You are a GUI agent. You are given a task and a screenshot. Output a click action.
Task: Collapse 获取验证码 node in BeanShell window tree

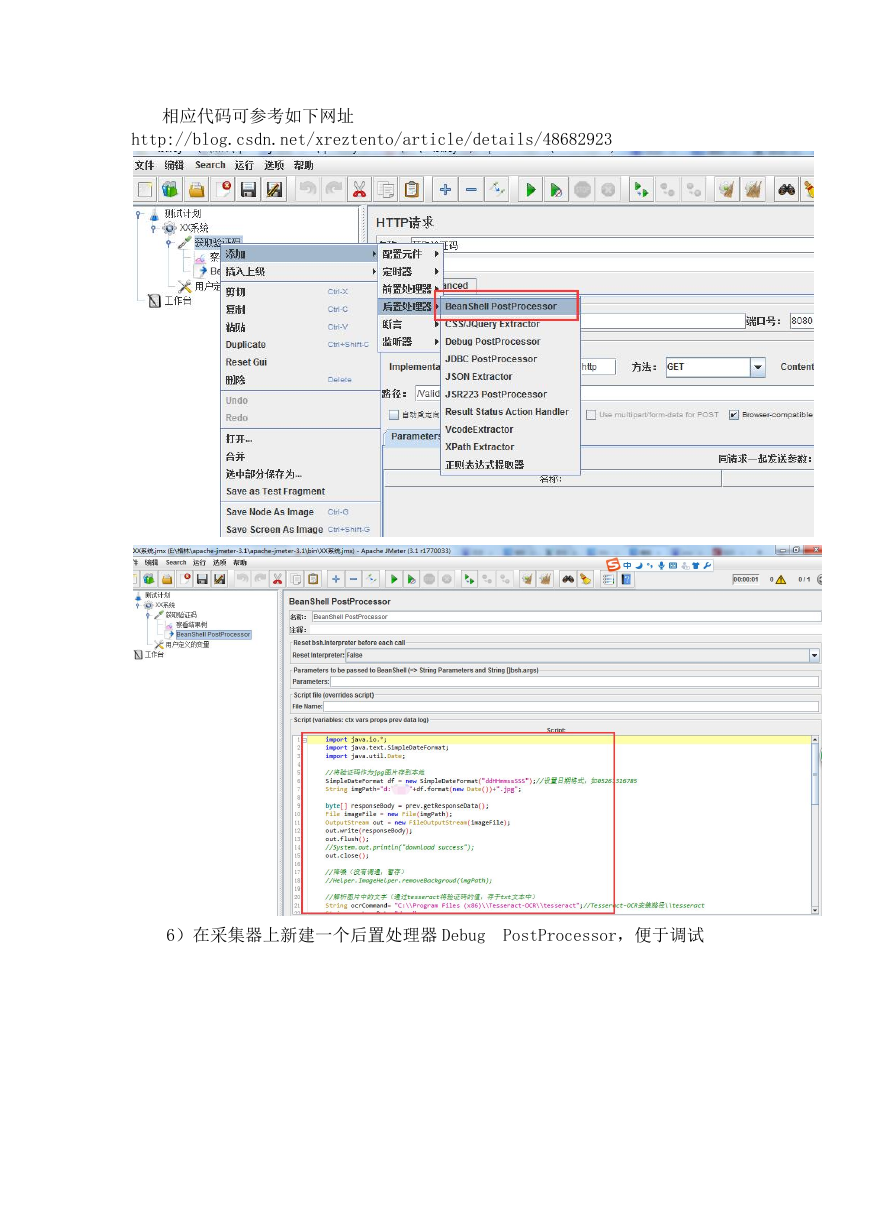(x=149, y=615)
